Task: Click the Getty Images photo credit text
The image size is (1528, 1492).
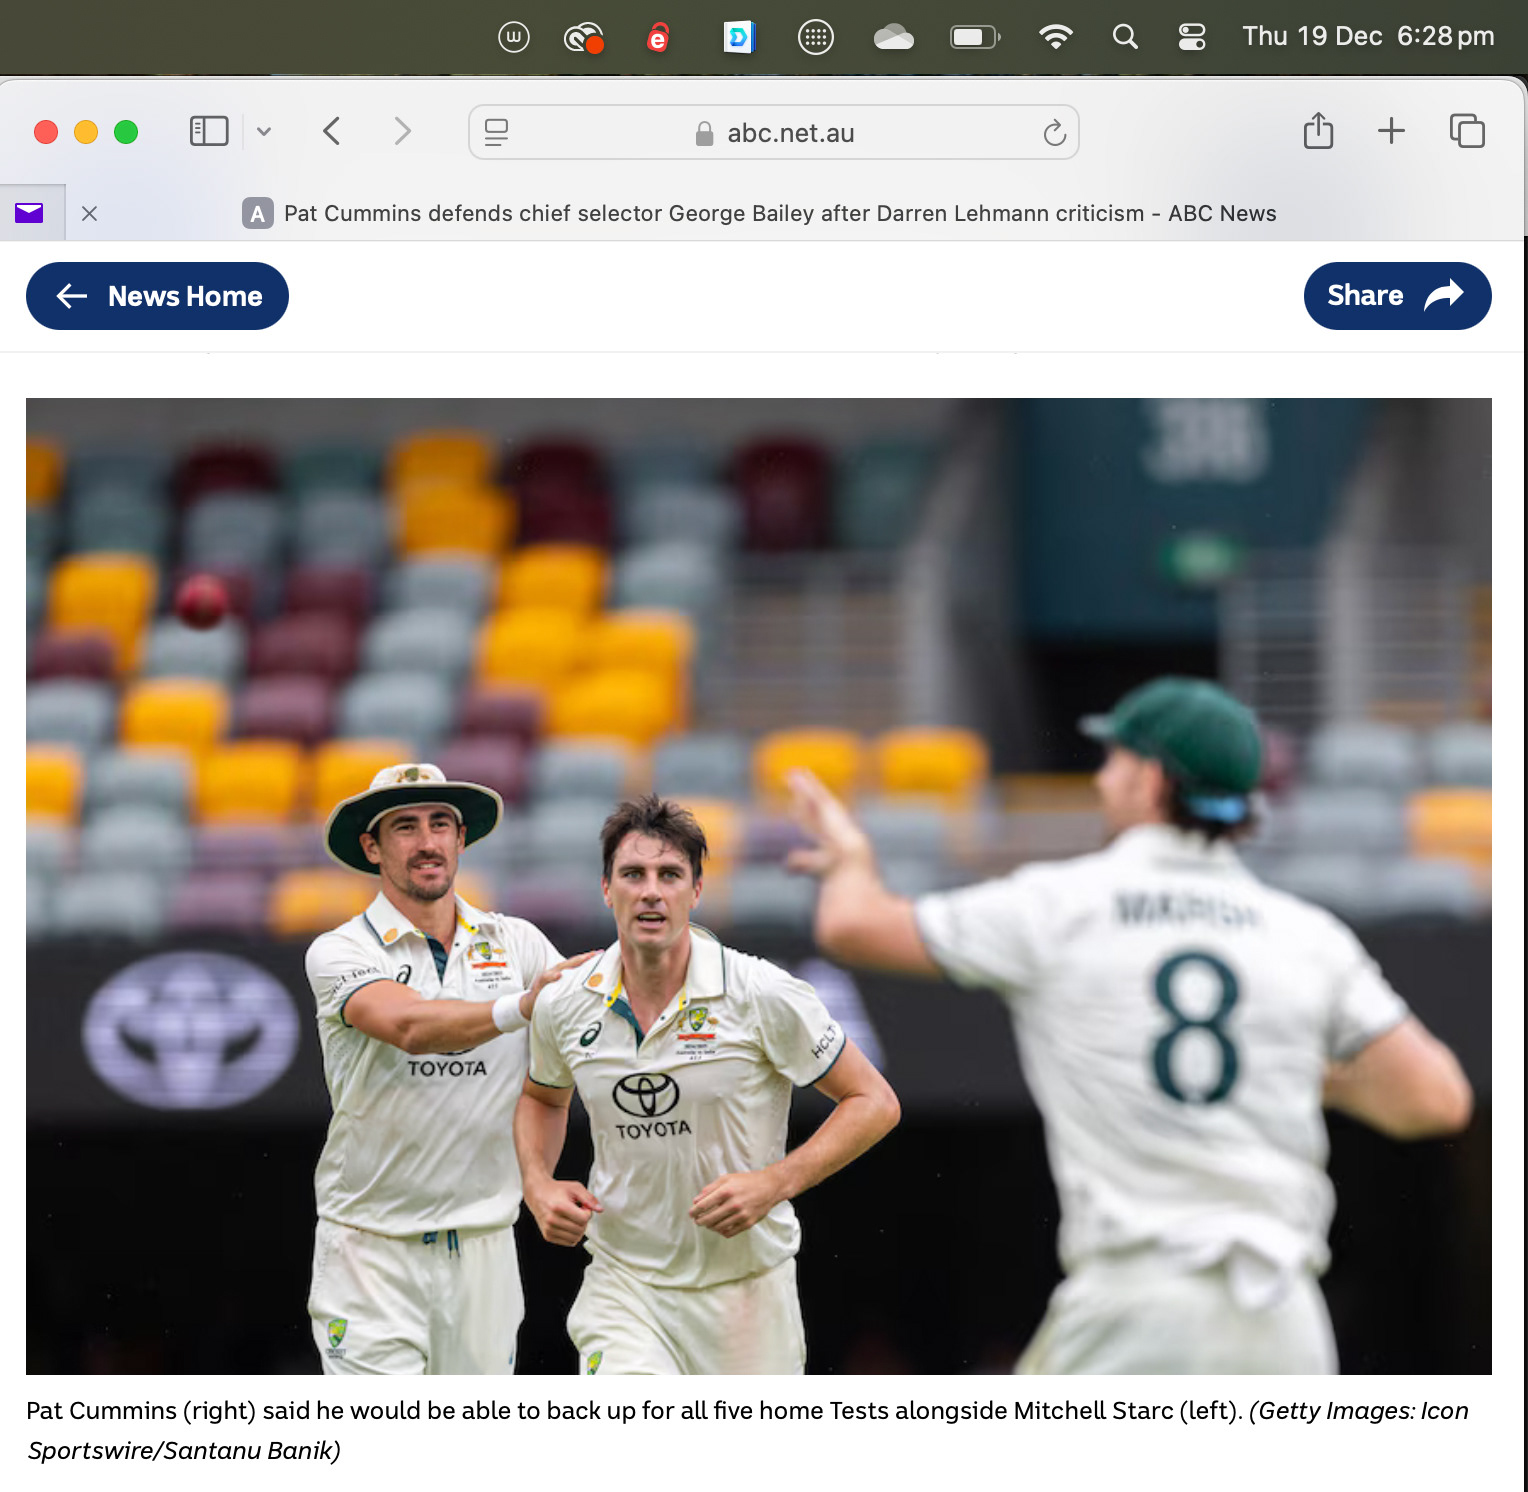Action: pos(748,1431)
